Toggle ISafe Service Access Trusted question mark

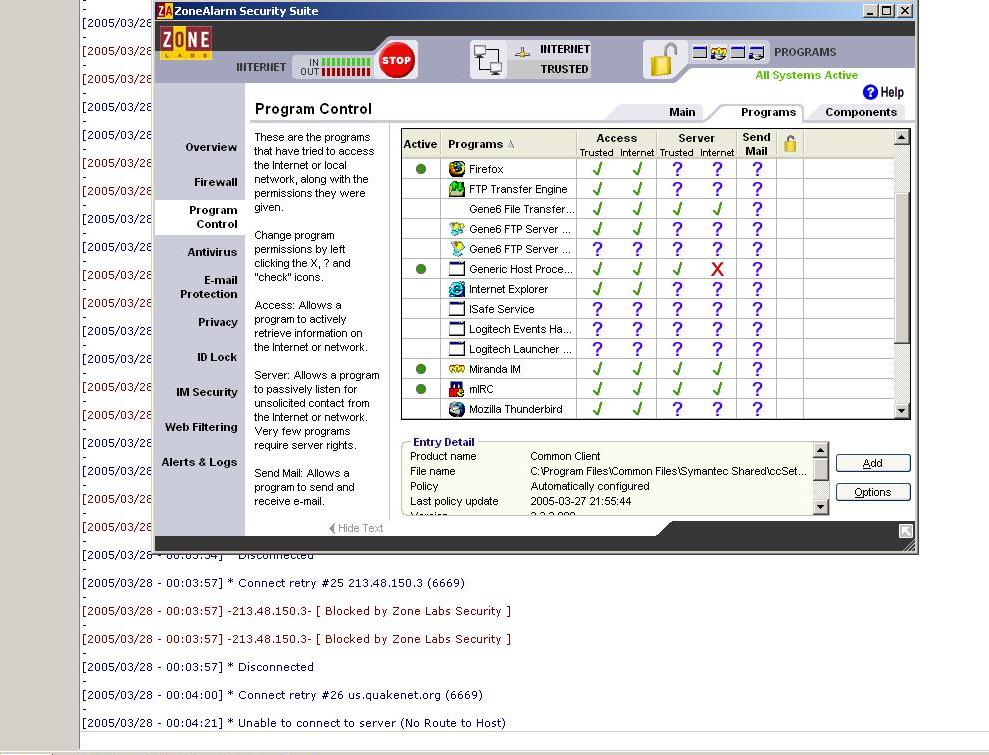click(x=597, y=309)
